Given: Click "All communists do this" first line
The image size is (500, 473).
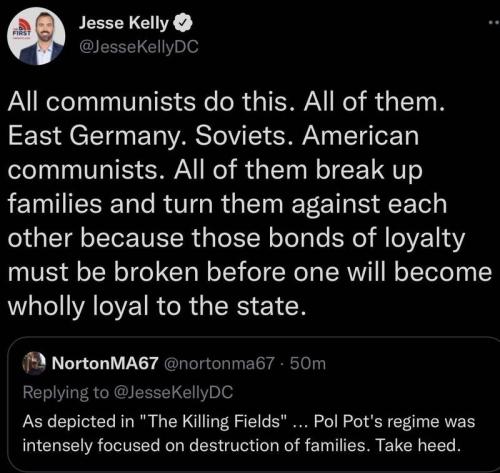Looking at the screenshot, I should pos(226,101).
